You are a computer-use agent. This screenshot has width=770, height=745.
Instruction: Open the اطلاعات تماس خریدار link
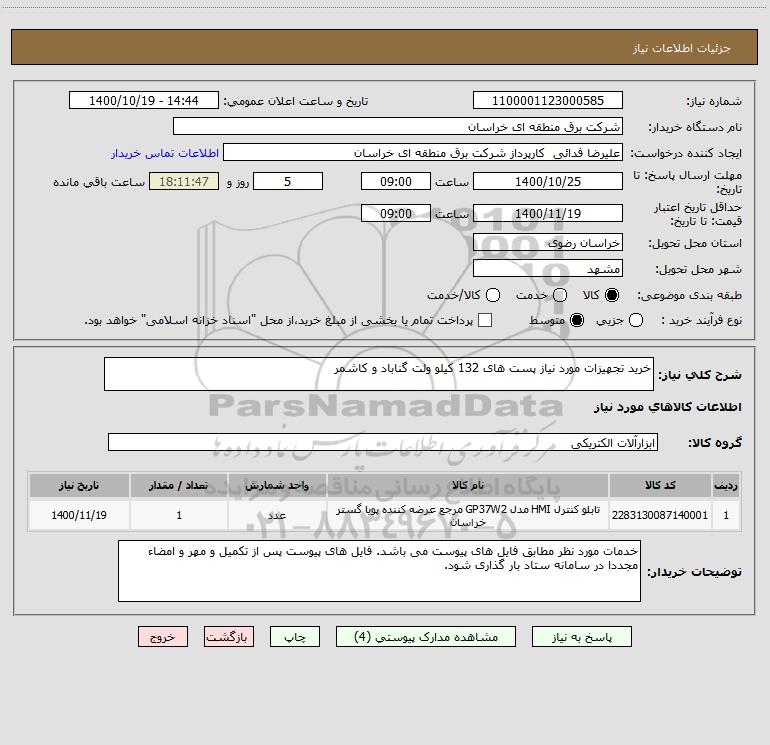click(x=165, y=153)
